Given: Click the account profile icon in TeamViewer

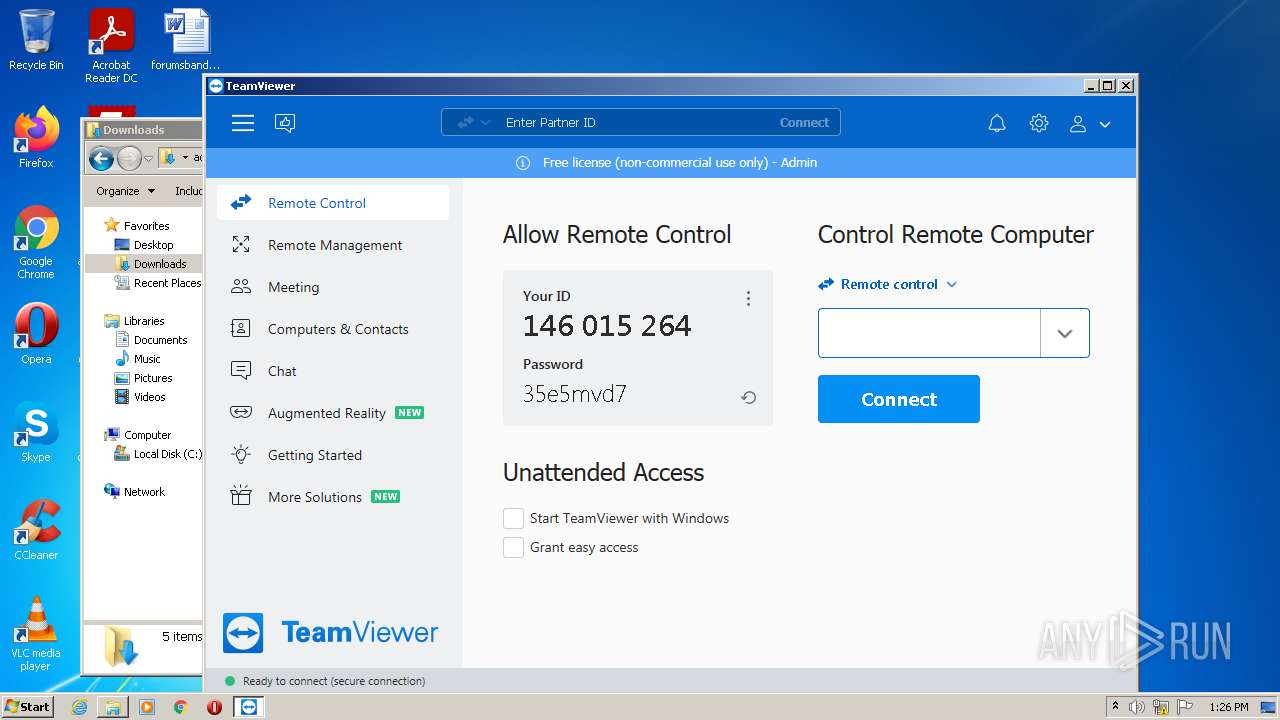Looking at the screenshot, I should [x=1078, y=124].
